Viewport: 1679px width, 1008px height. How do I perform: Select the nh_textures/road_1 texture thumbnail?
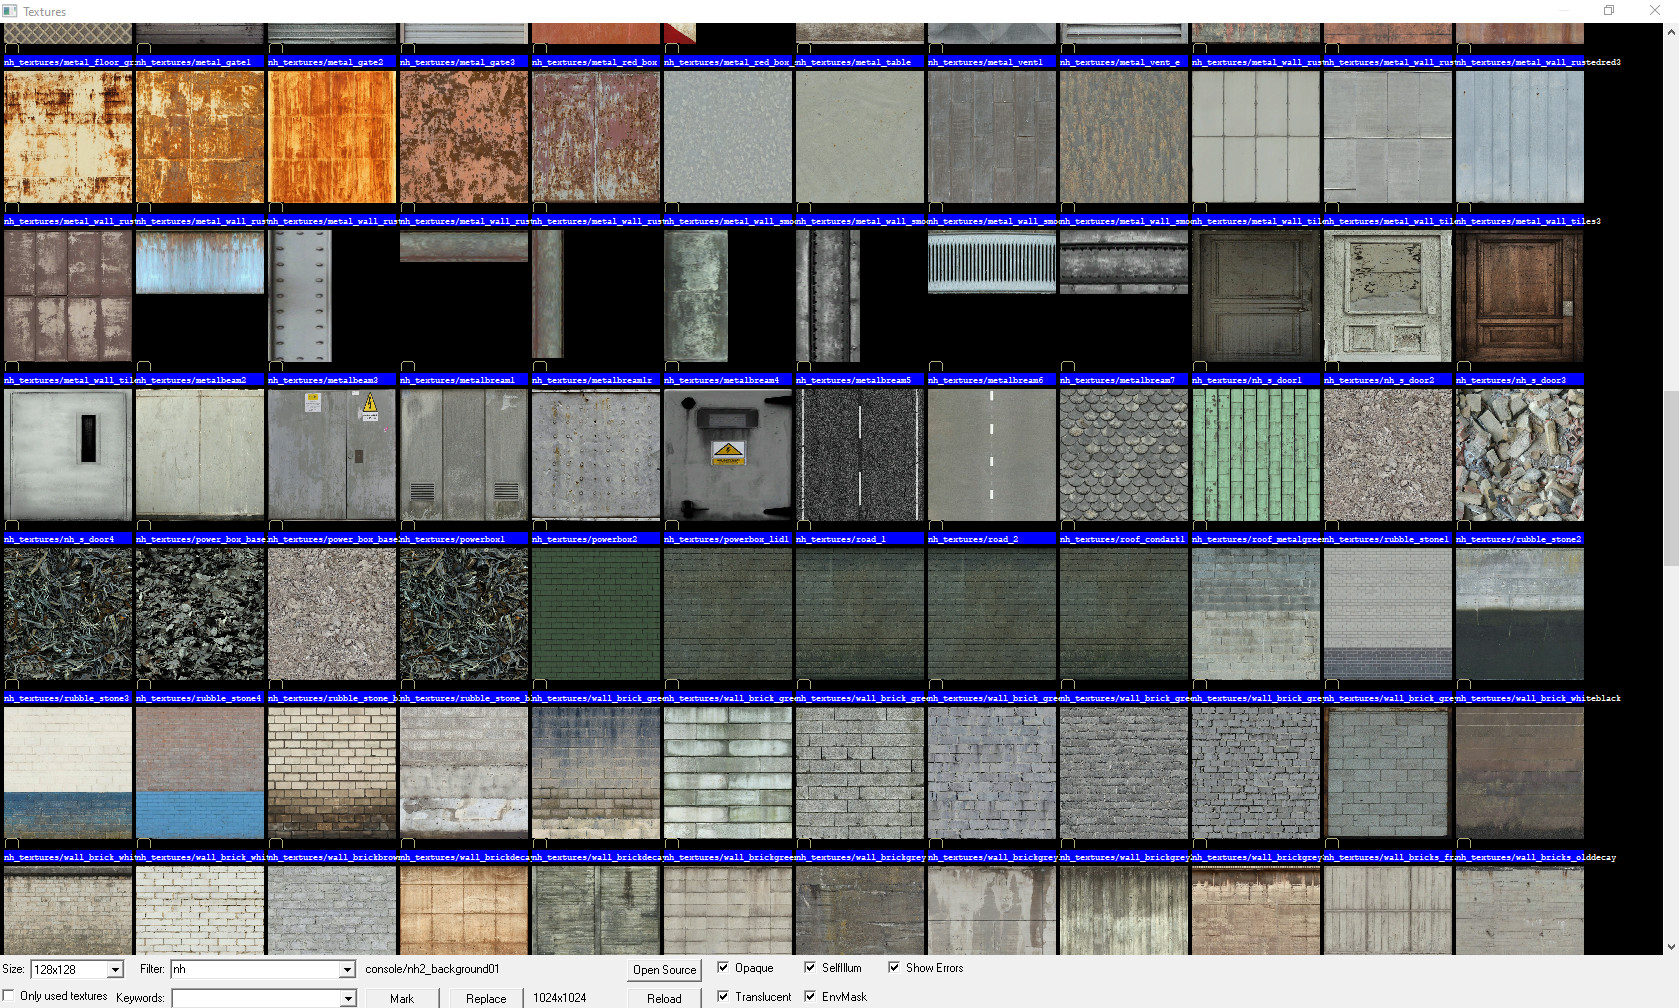(860, 455)
